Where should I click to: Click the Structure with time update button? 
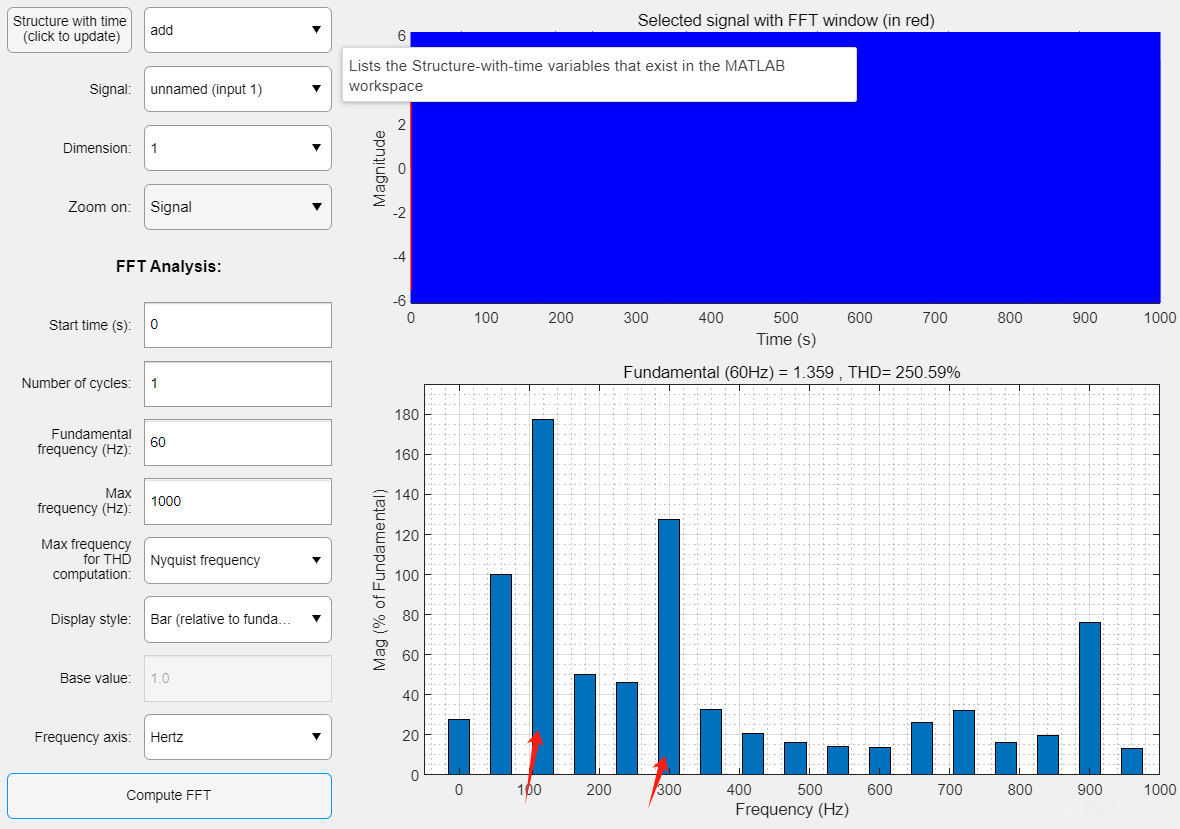(70, 30)
